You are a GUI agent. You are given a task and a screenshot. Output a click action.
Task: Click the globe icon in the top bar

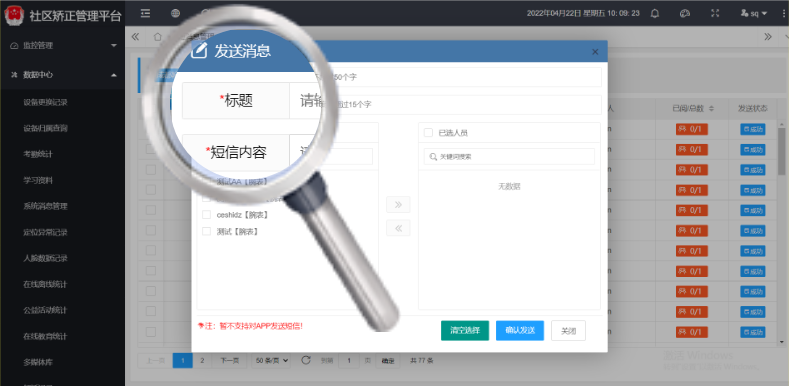[x=175, y=14]
